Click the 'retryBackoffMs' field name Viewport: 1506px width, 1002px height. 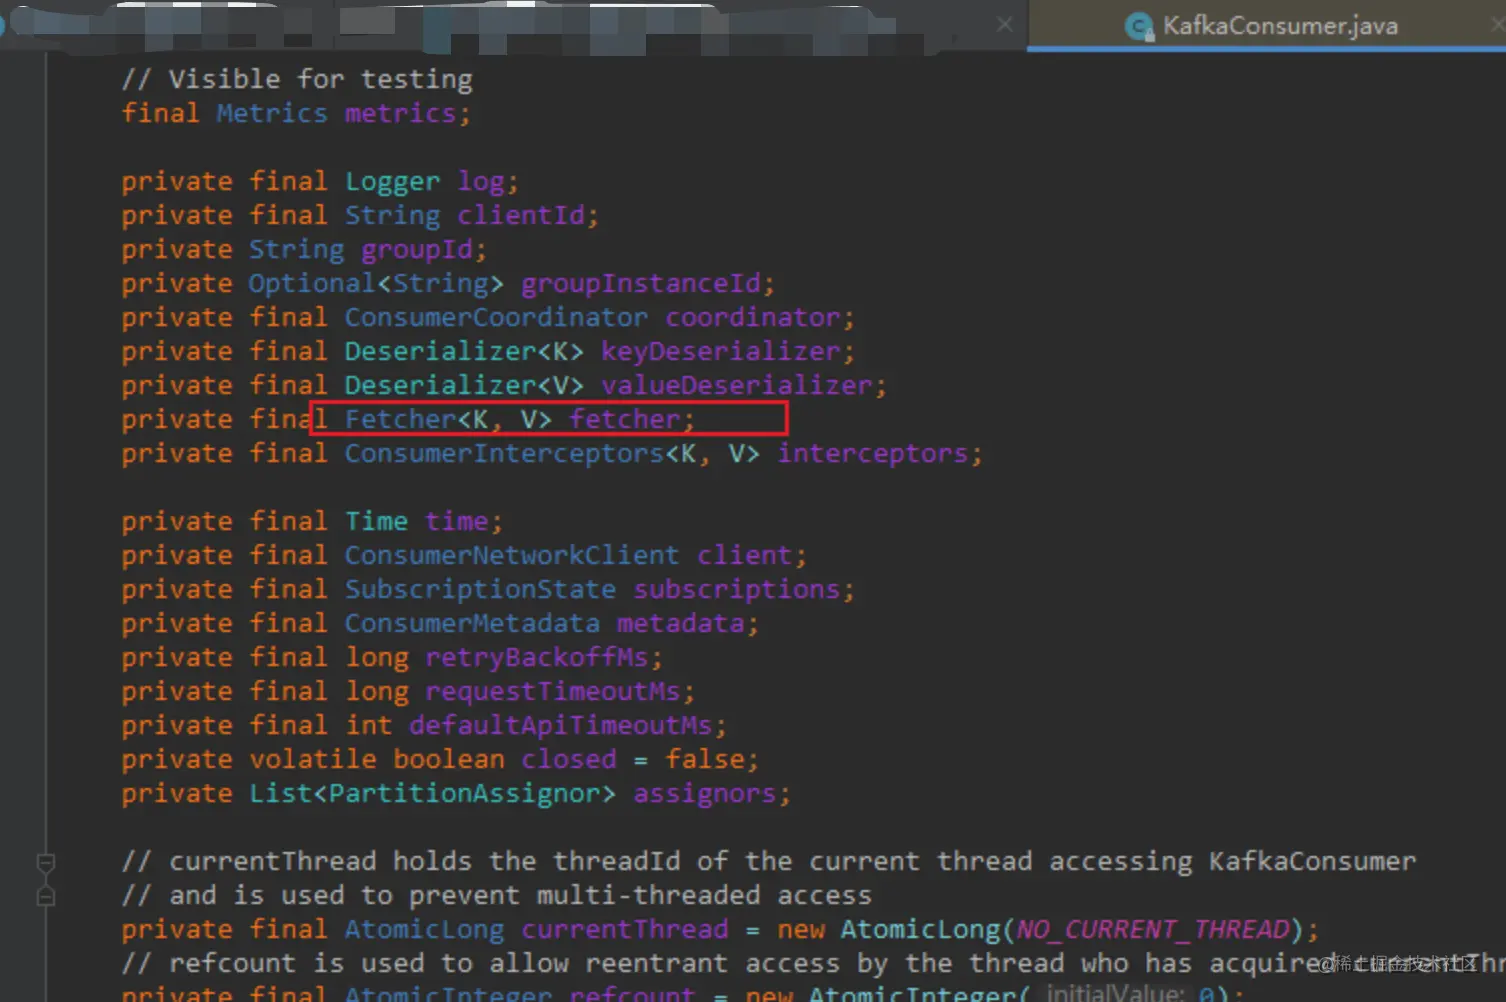coord(537,657)
